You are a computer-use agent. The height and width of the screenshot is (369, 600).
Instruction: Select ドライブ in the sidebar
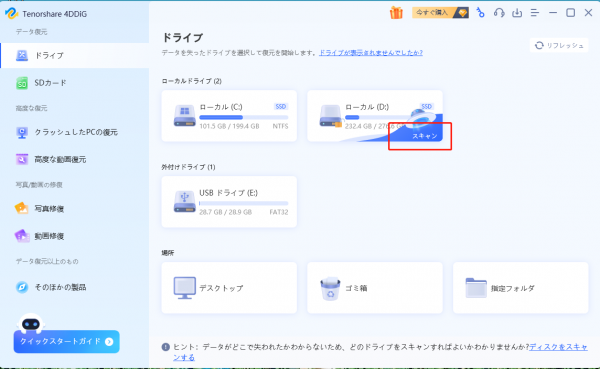tap(75, 56)
